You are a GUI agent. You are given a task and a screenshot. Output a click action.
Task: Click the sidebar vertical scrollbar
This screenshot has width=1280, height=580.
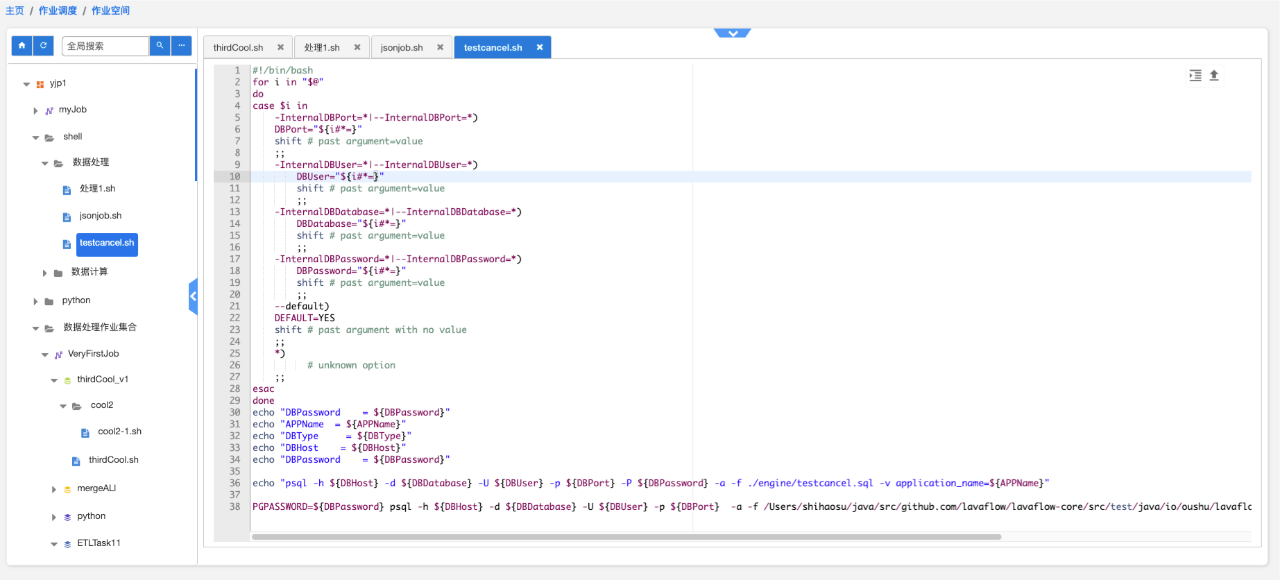(x=196, y=125)
